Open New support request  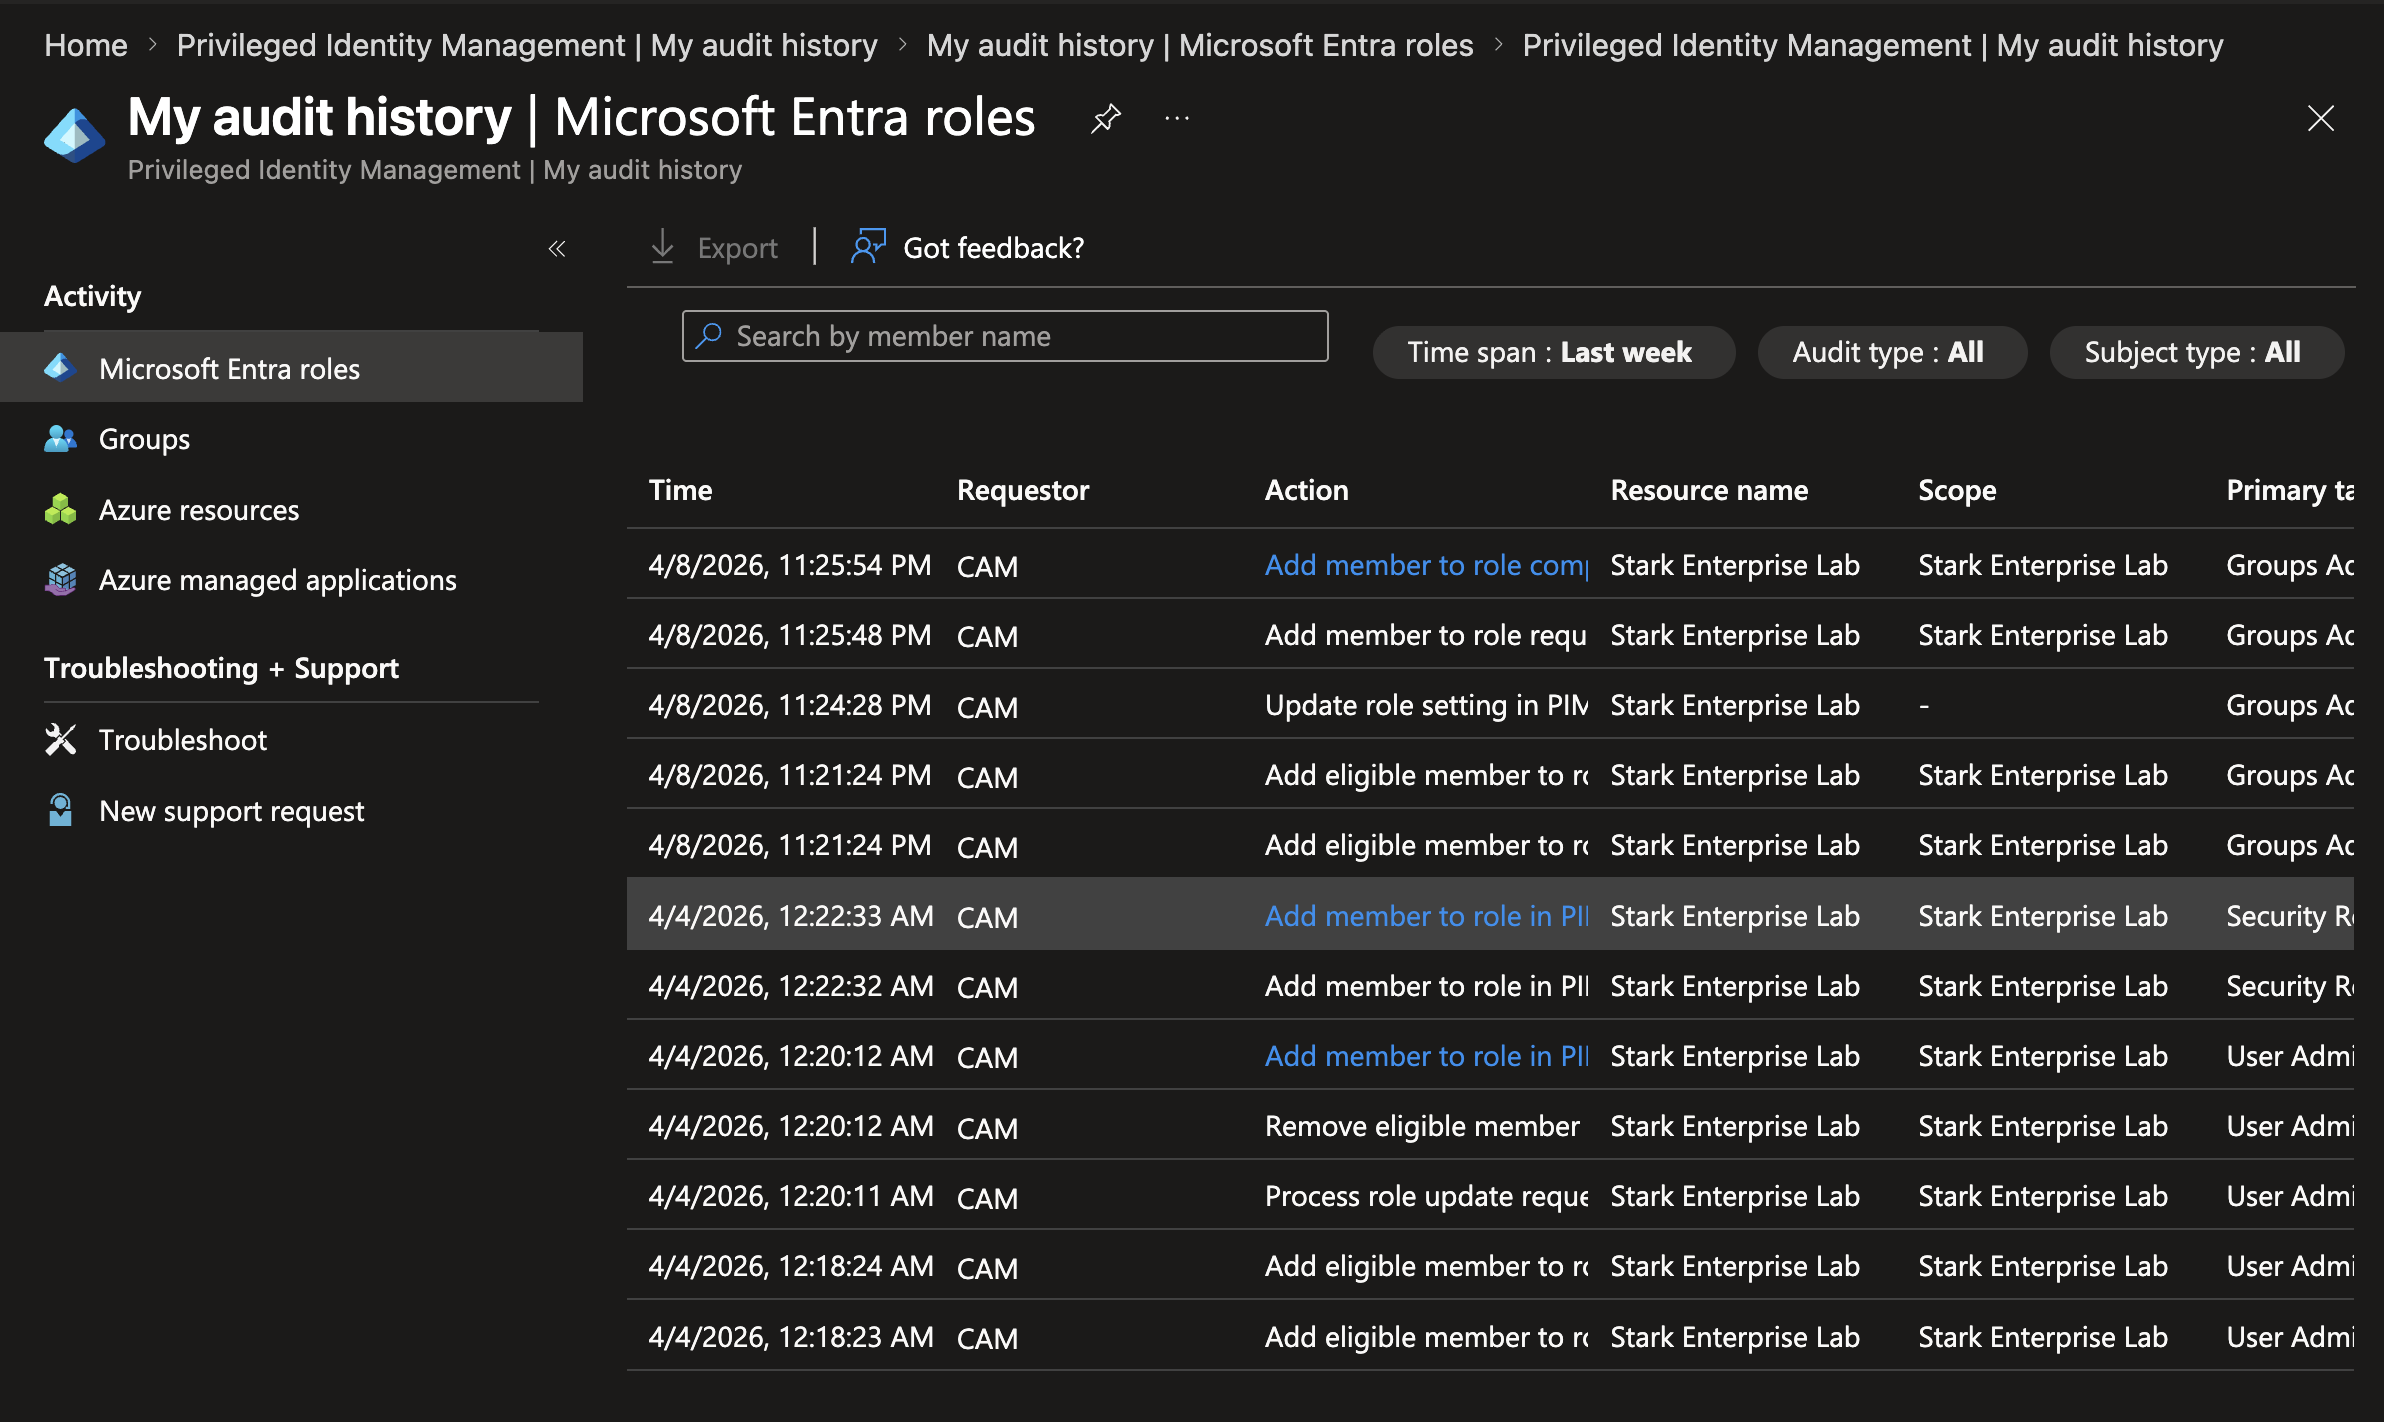point(231,811)
